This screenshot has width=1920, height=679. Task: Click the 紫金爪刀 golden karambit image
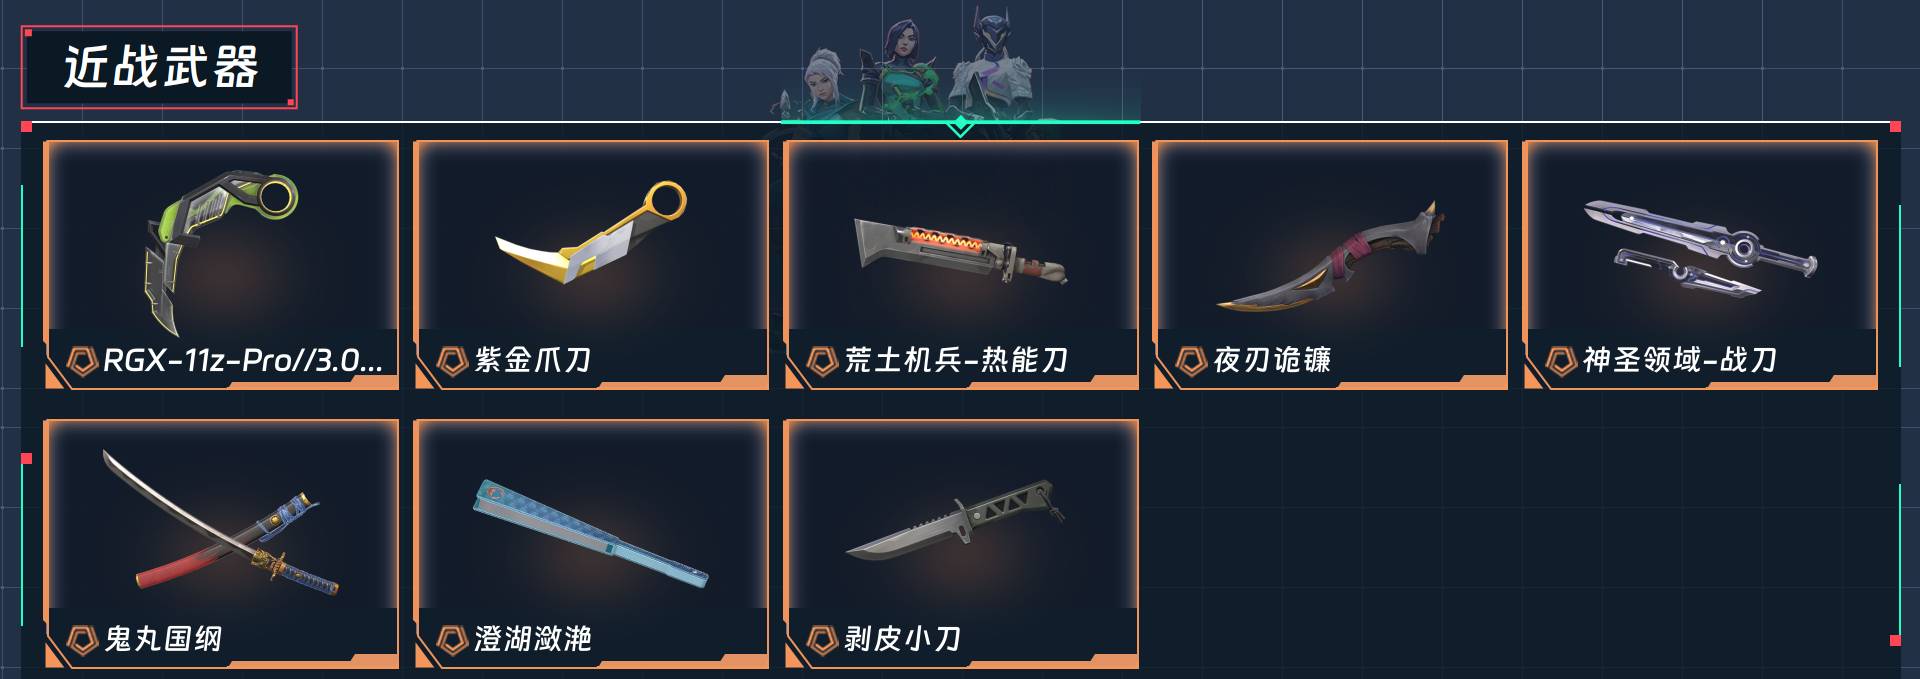coord(591,232)
